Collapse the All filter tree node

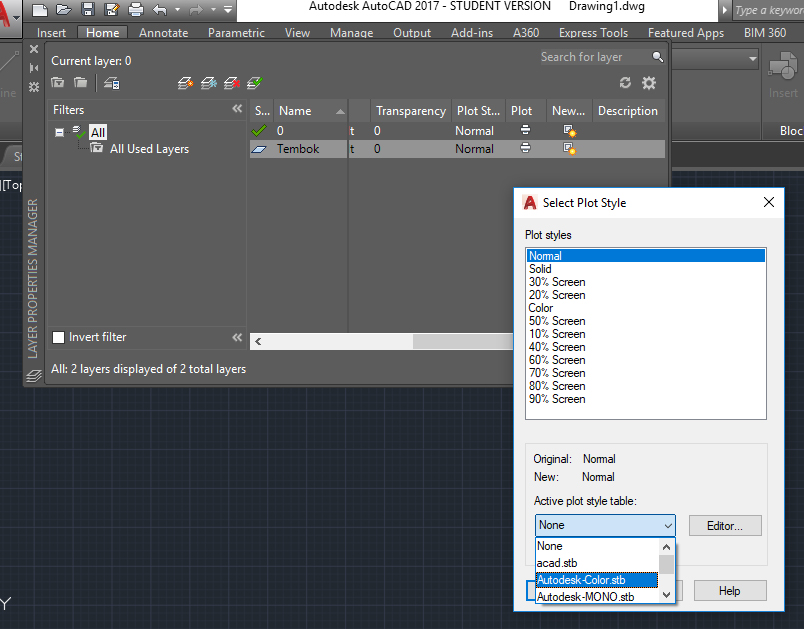(59, 133)
